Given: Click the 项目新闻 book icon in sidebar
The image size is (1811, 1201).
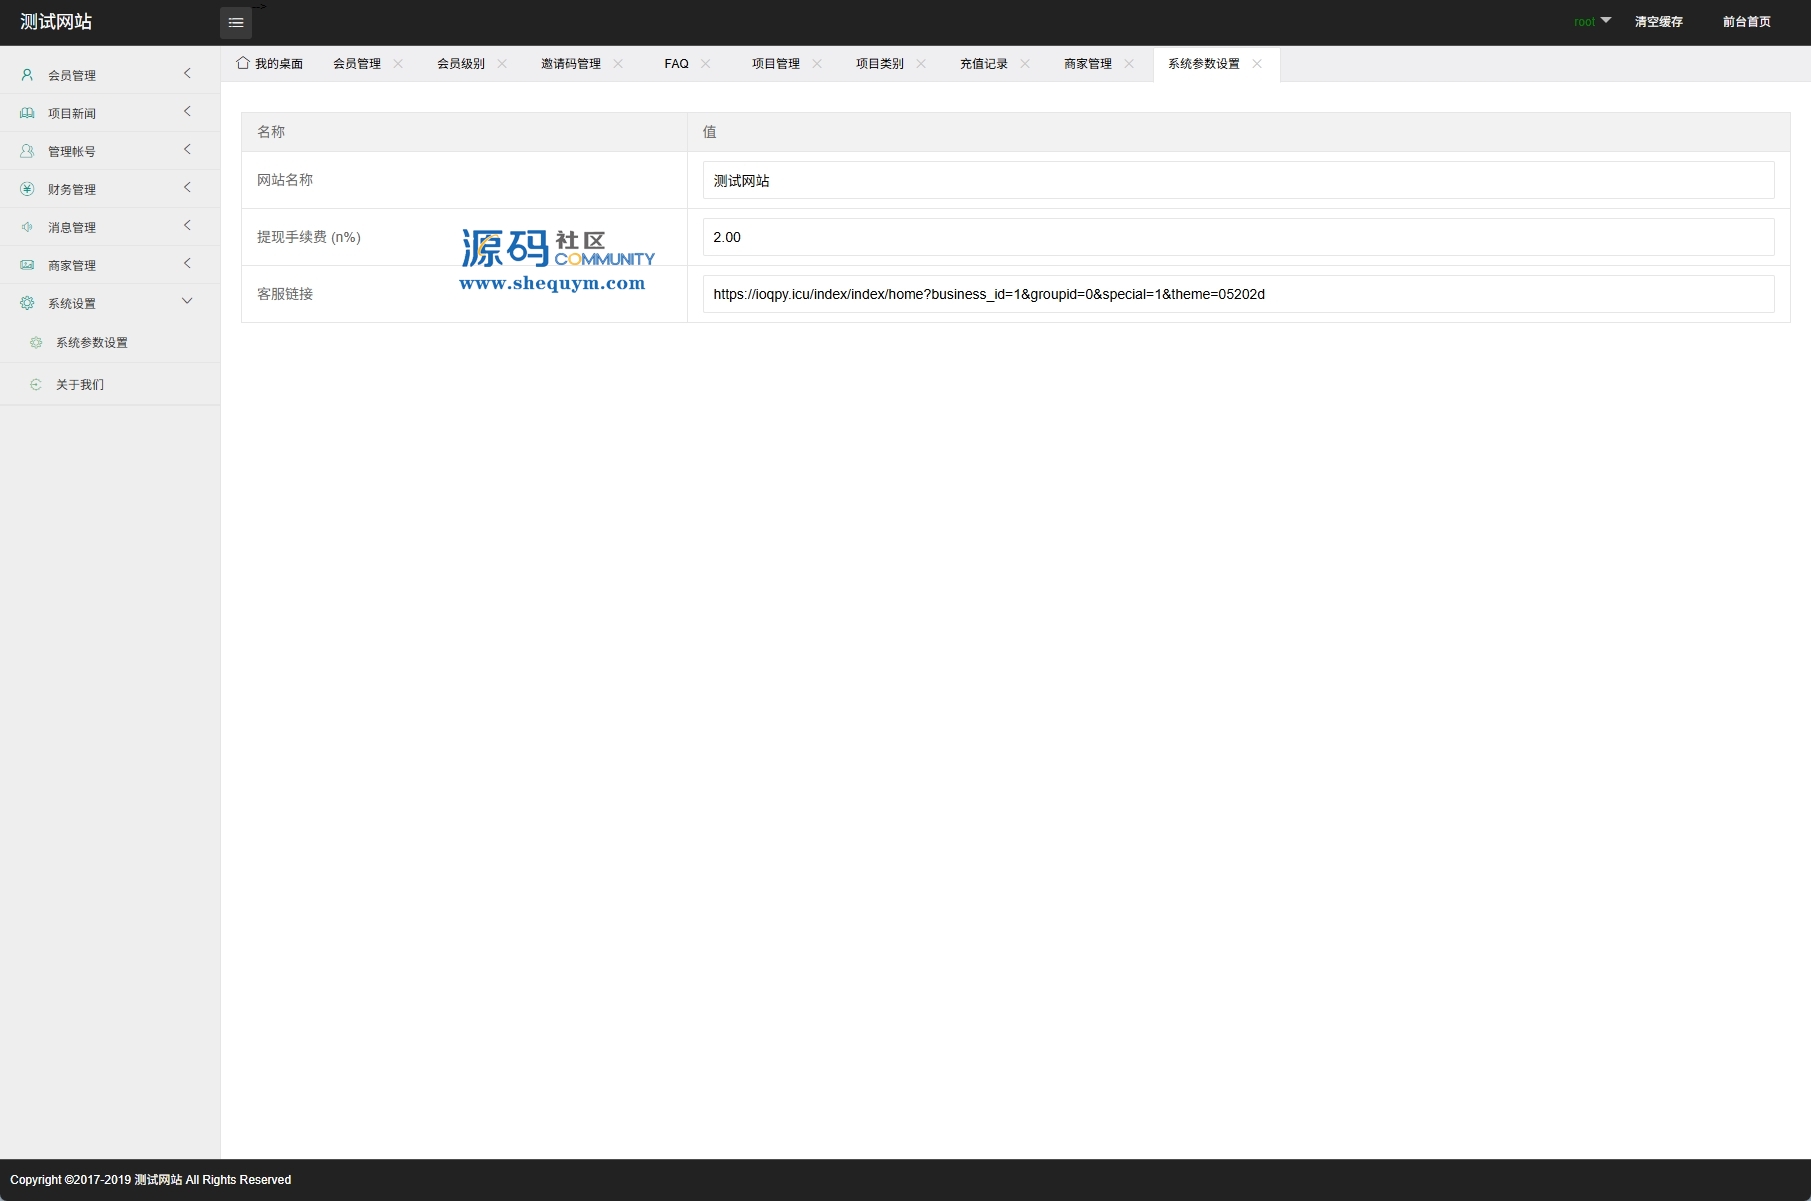Looking at the screenshot, I should pos(27,113).
